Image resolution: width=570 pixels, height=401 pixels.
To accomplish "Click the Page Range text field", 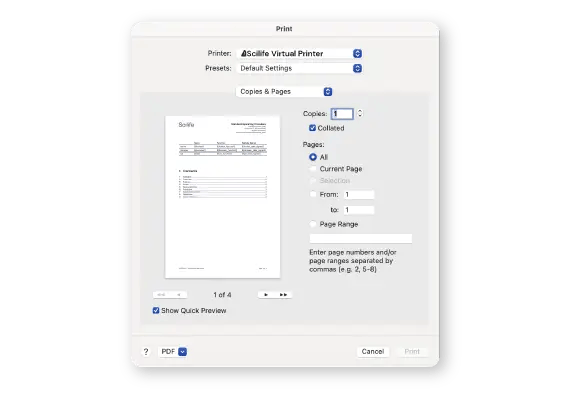I will (361, 238).
